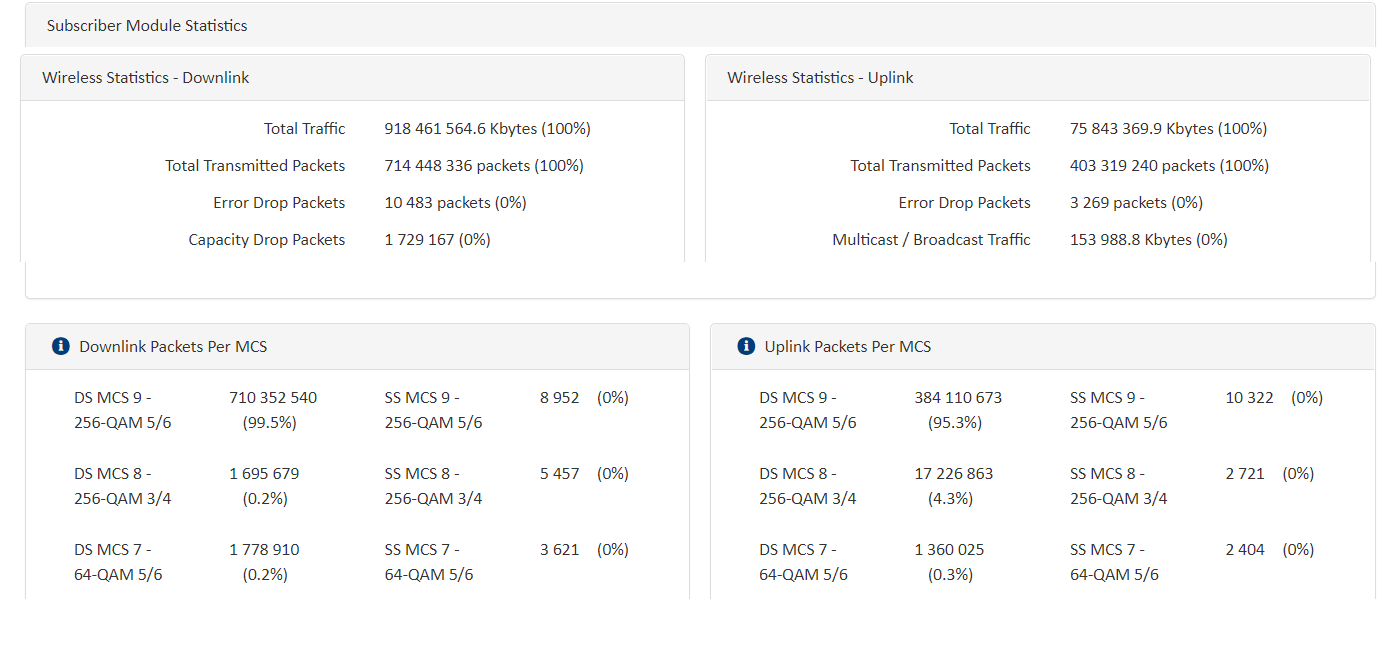The height and width of the screenshot is (652, 1381).
Task: Click the 403 319 240 packets value
Action: (1169, 166)
